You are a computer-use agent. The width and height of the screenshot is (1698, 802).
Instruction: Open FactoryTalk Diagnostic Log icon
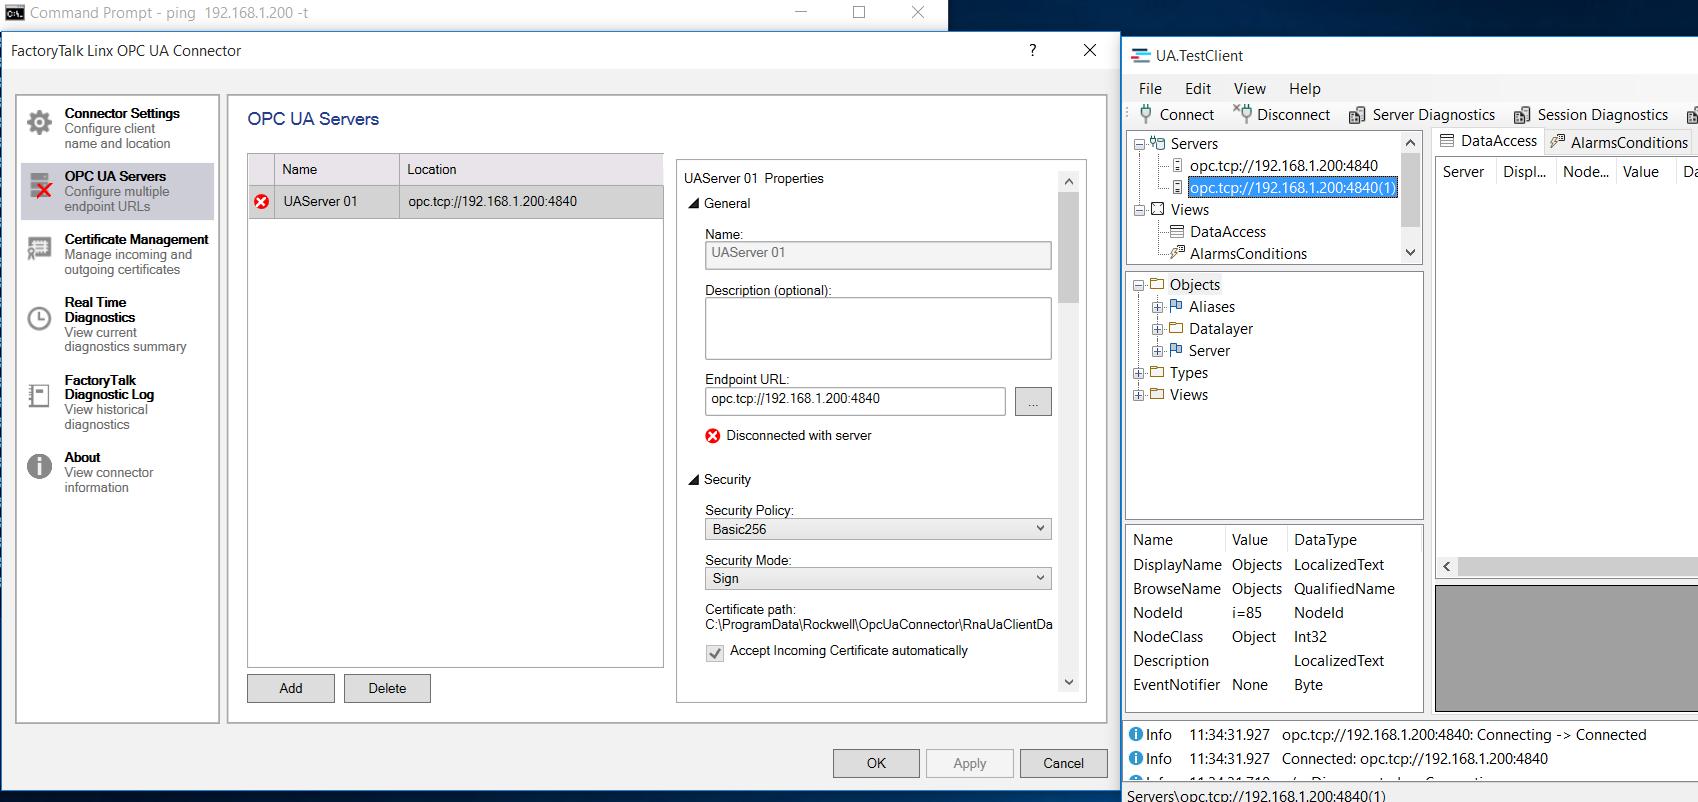(39, 395)
